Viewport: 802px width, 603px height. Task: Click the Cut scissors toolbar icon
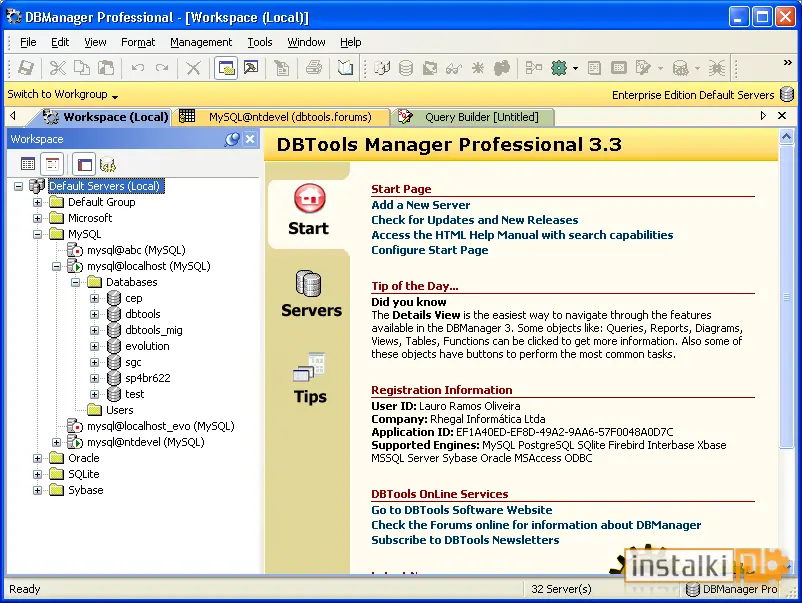click(x=57, y=68)
